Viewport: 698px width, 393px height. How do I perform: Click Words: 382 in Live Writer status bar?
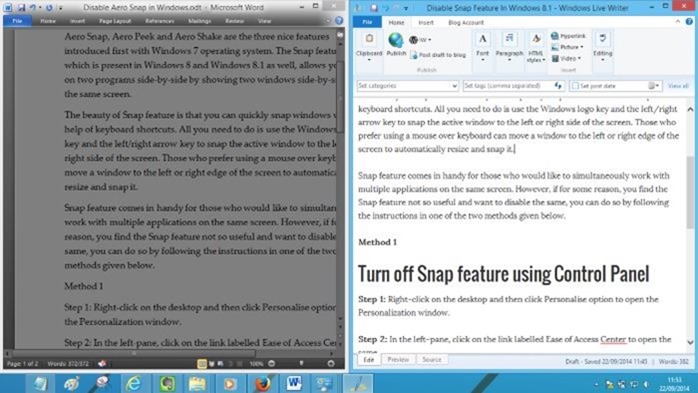pyautogui.click(x=674, y=361)
